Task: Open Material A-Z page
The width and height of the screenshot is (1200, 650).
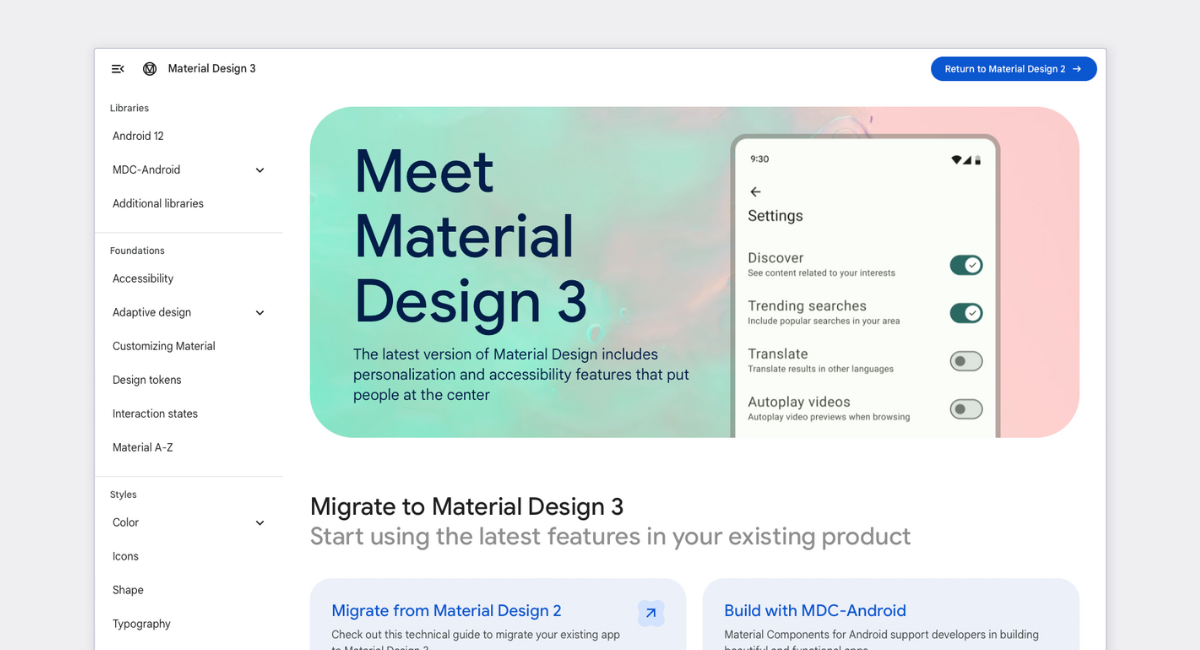Action: 143,447
